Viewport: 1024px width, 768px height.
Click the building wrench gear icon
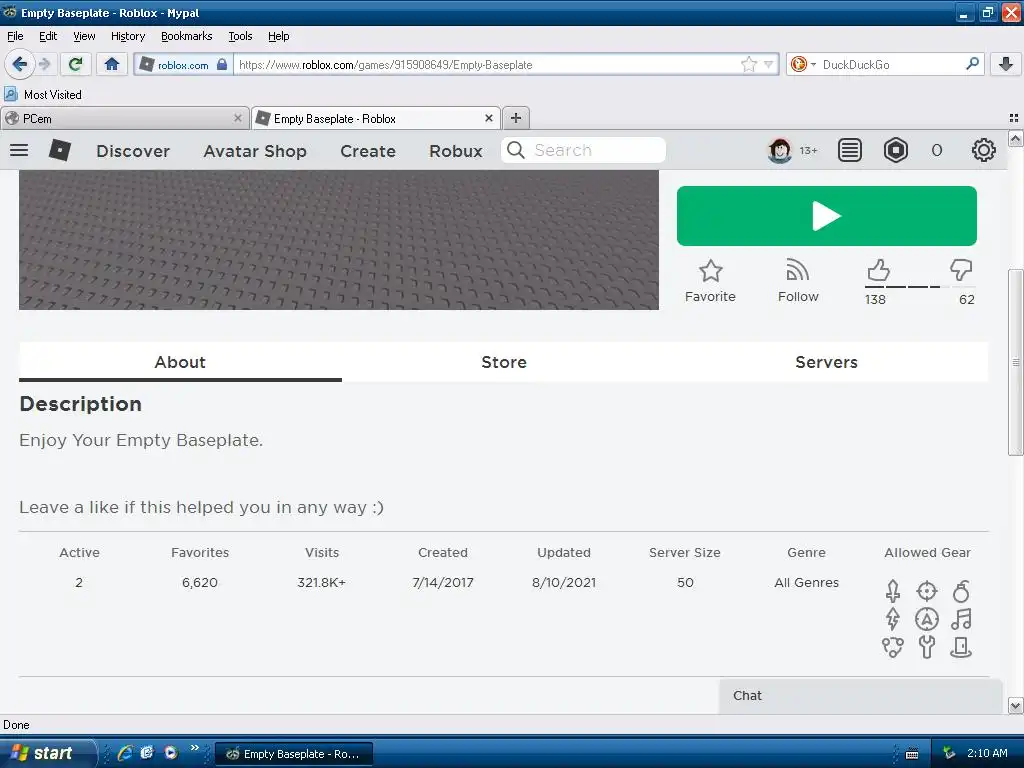tap(927, 647)
